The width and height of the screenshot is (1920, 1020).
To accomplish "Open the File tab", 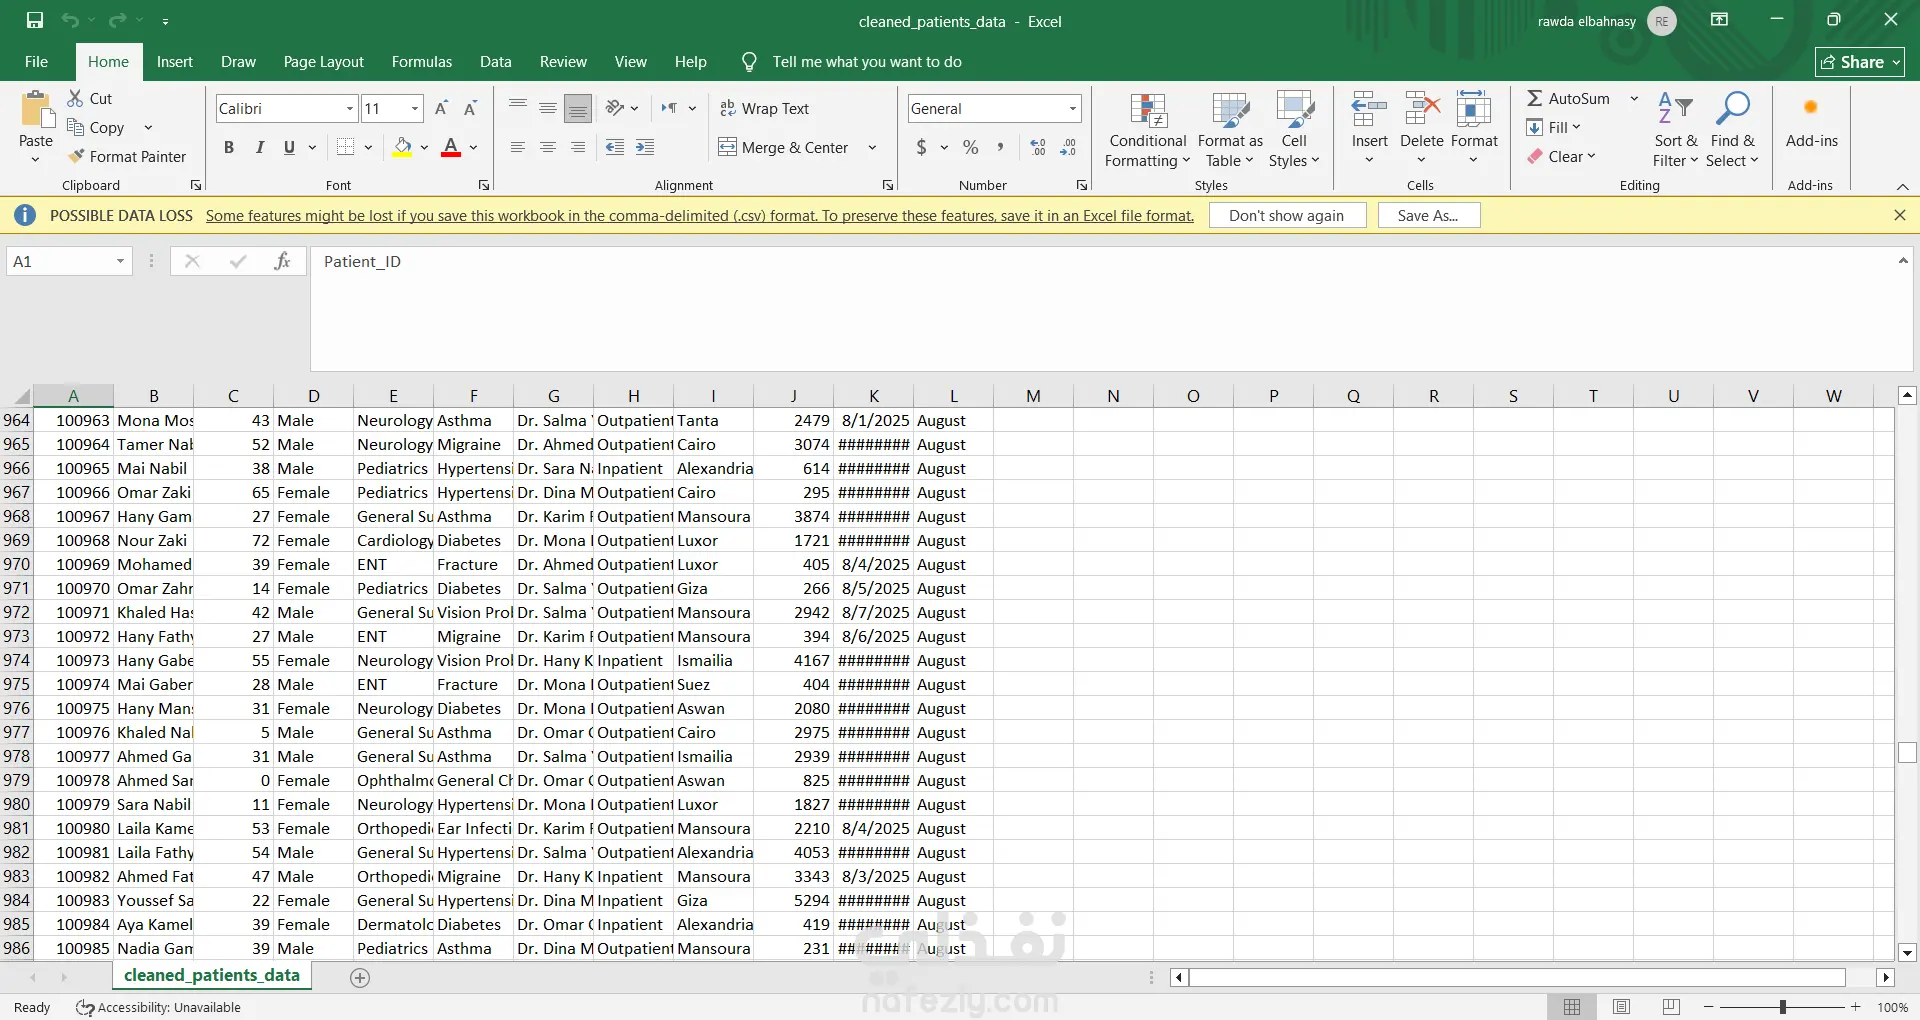I will (36, 61).
